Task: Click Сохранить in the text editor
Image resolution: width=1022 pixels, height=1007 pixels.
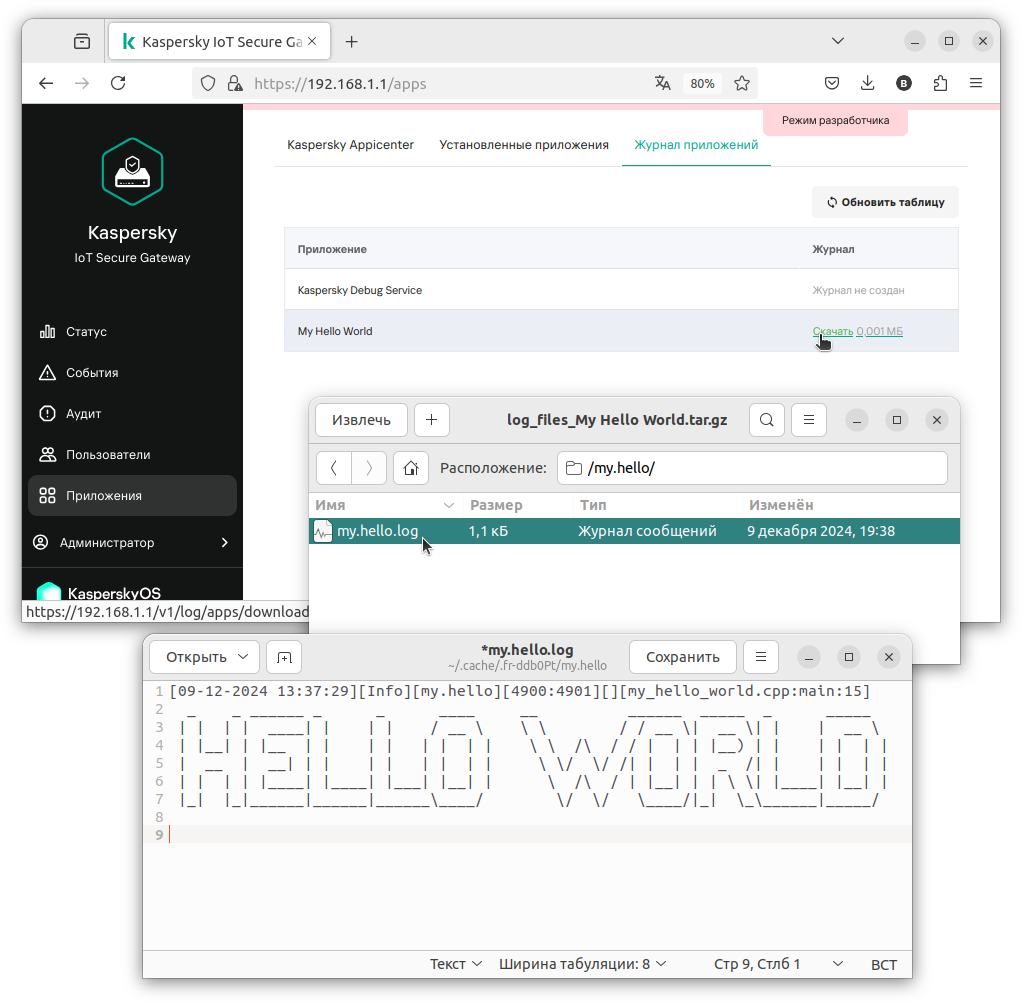Action: pos(682,657)
